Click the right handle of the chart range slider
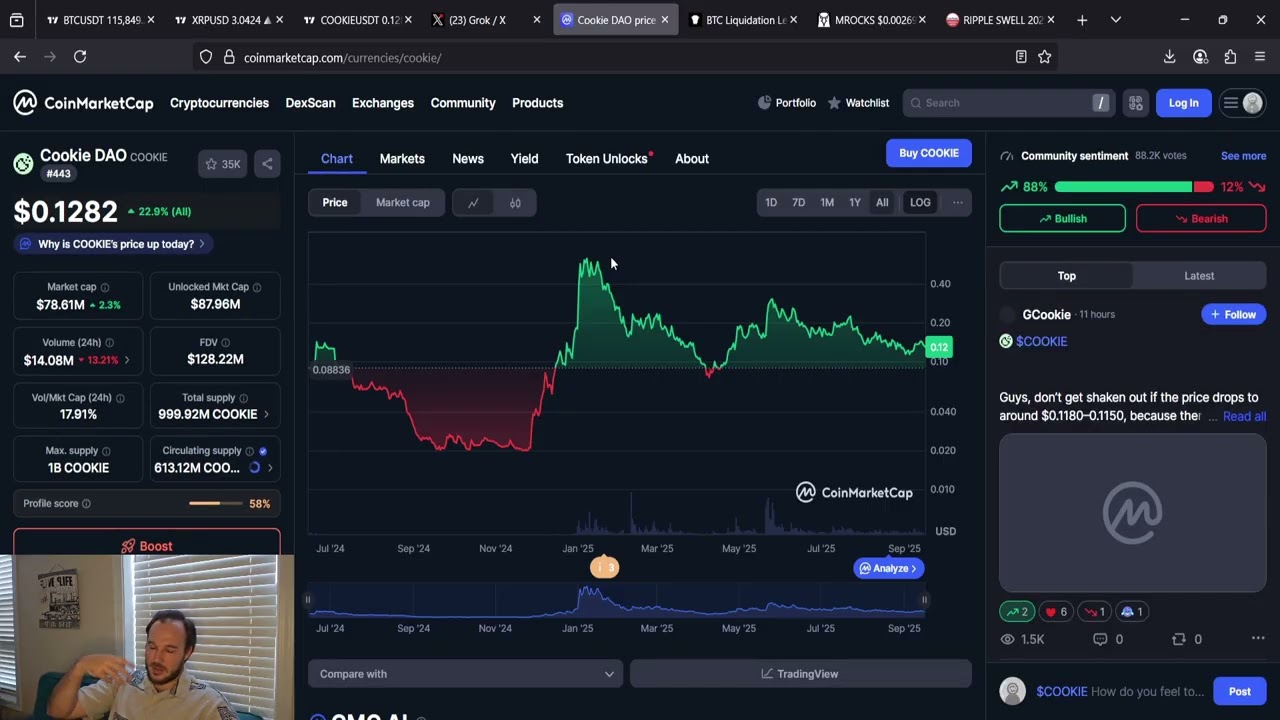 coord(925,600)
